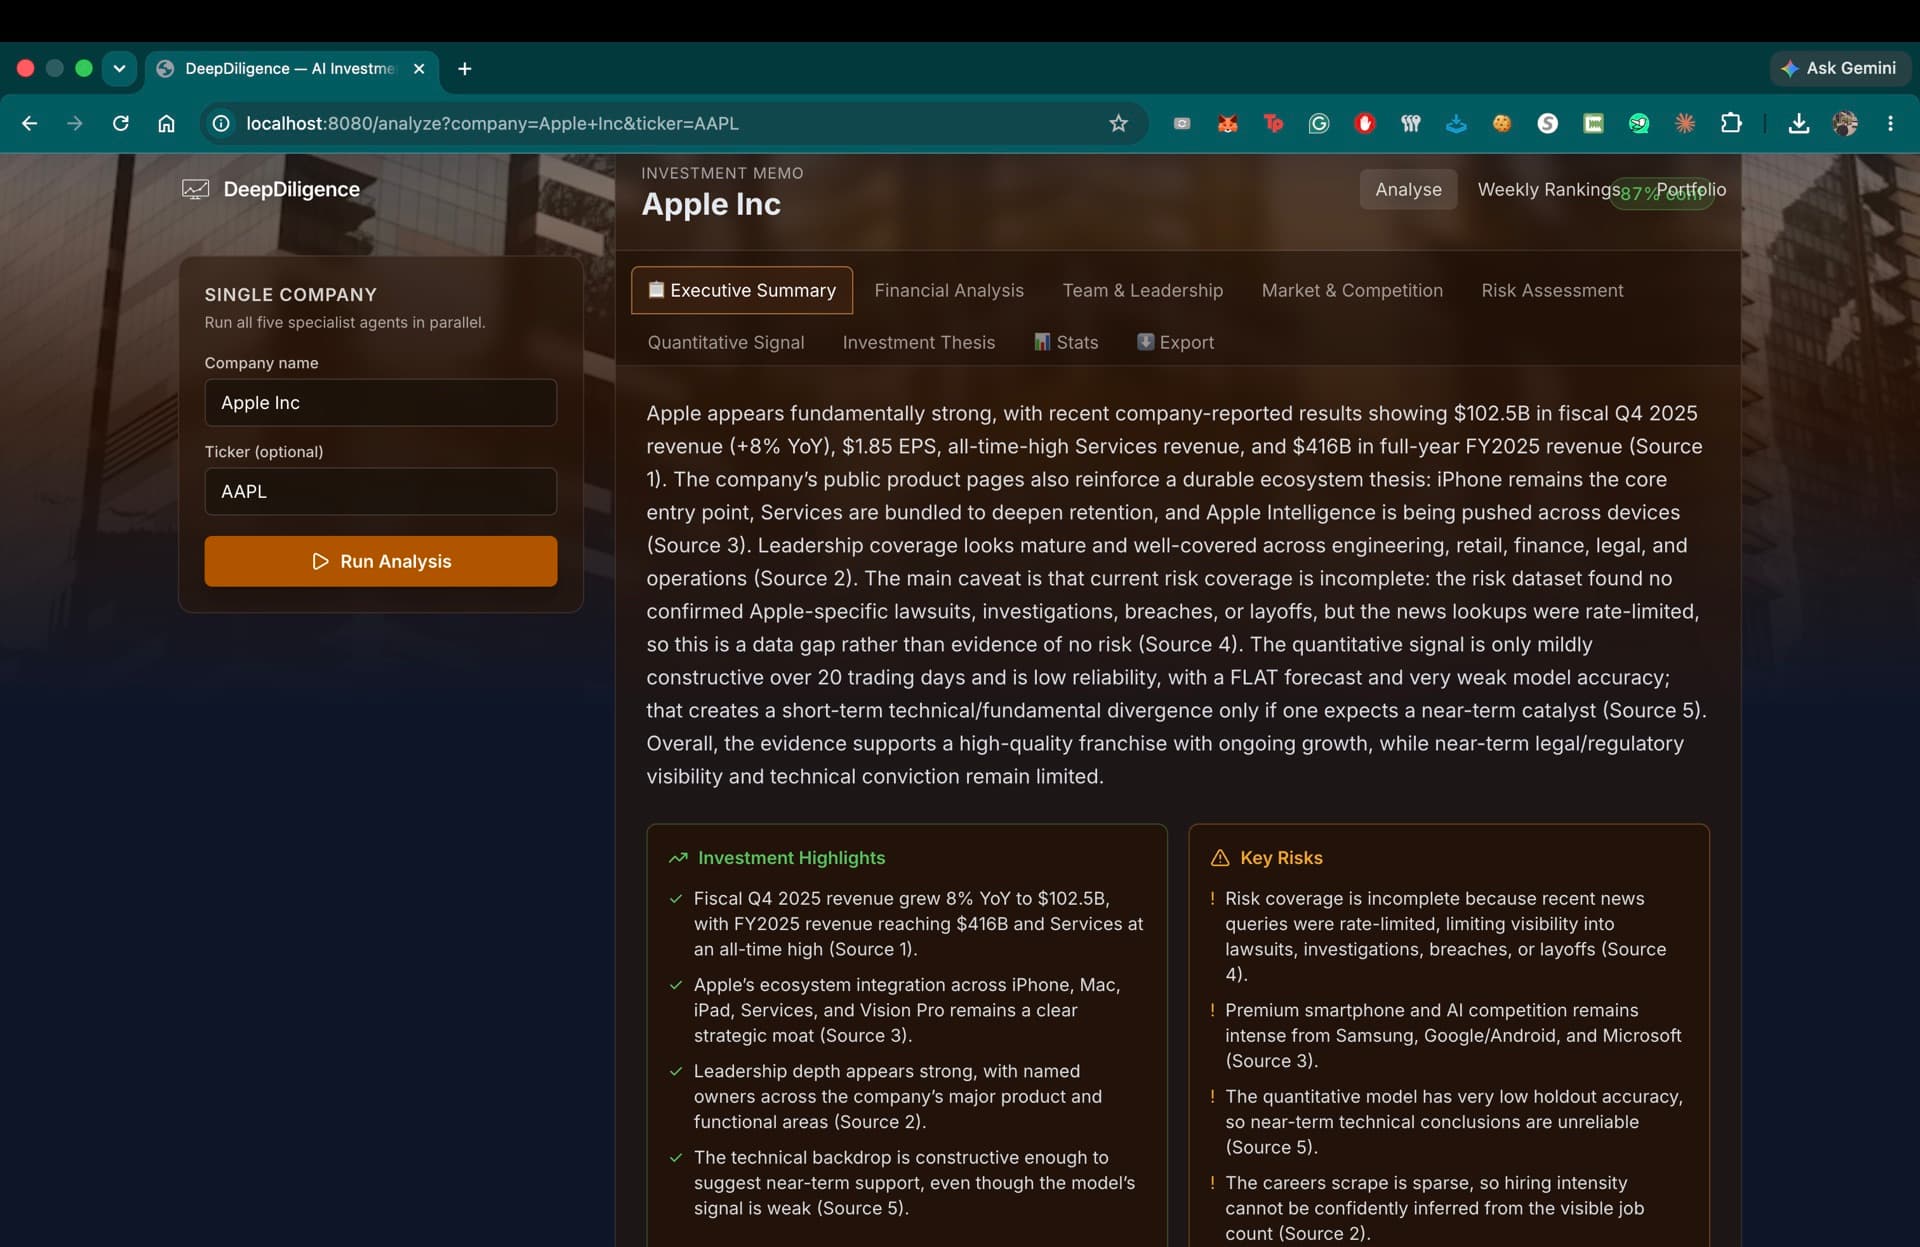This screenshot has height=1247, width=1920.
Task: Open the Stats tab
Action: [1066, 342]
